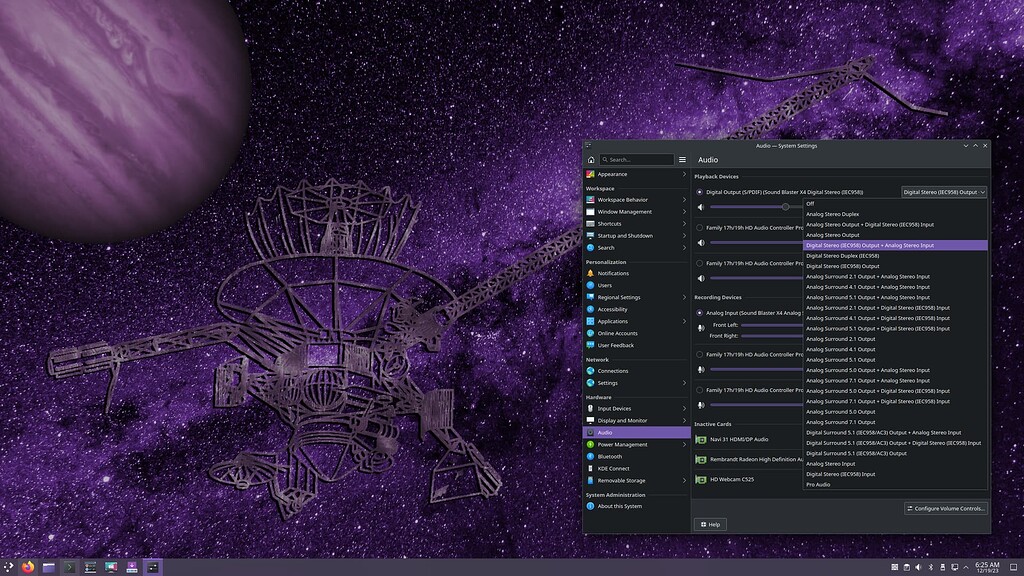
Task: Click the home icon in System Settings
Action: 591,160
